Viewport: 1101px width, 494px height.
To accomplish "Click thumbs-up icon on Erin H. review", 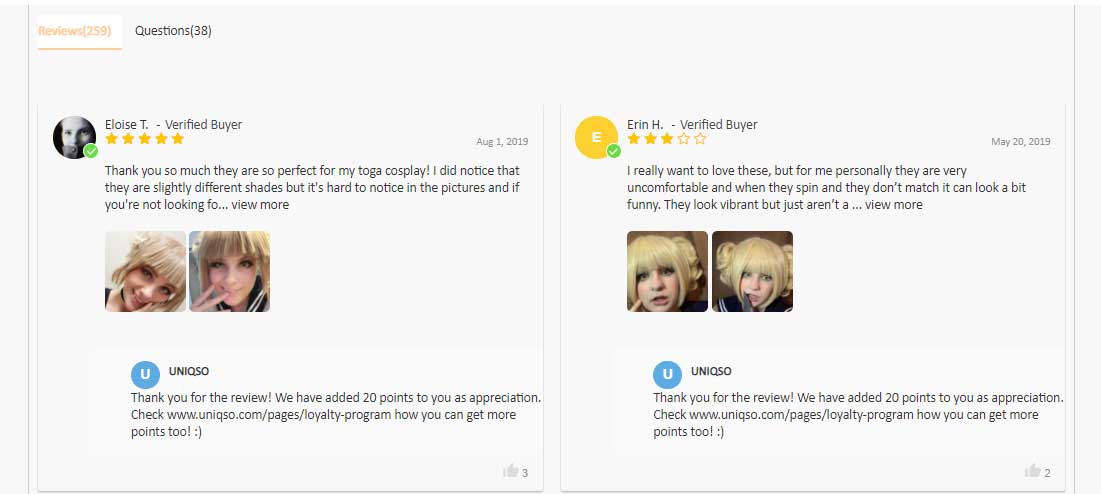I will 1032,471.
